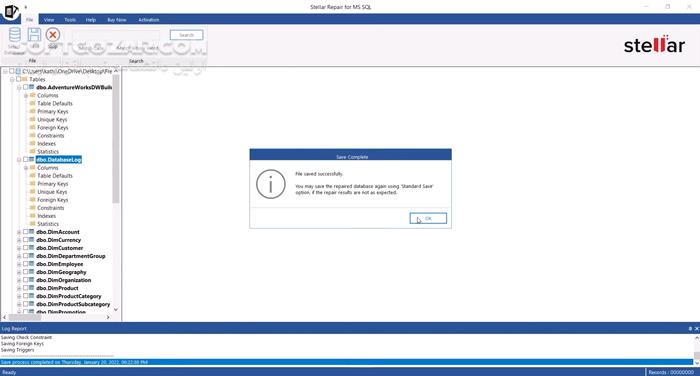Expand the dbo.DimProduct node
Viewport: 700px width, 376px height.
click(19, 288)
